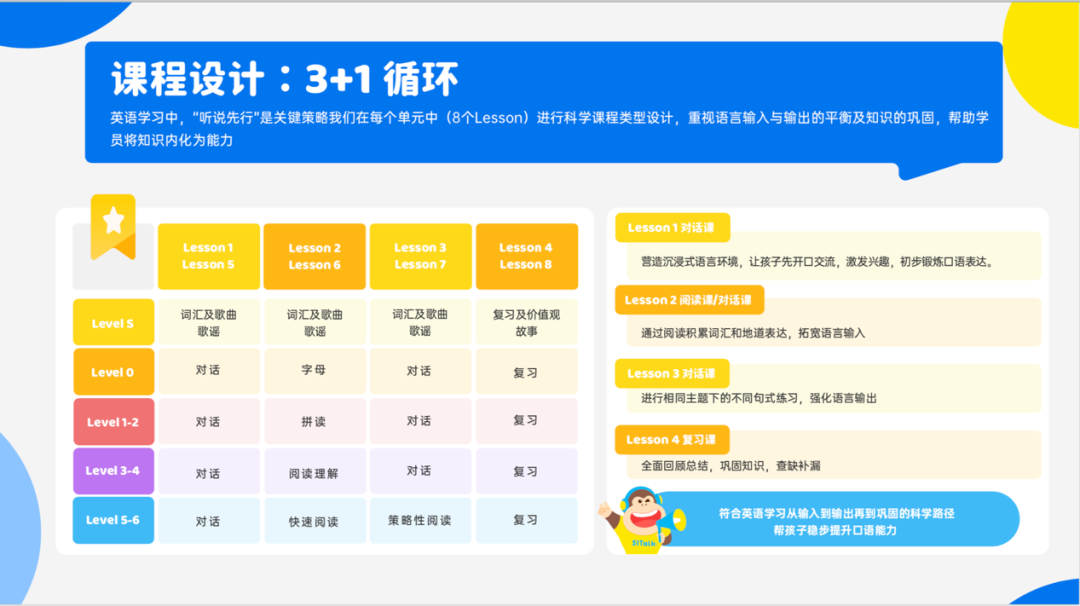Click the "复习及价值观故事" cell in Level S row
The height and width of the screenshot is (606, 1080).
(526, 322)
